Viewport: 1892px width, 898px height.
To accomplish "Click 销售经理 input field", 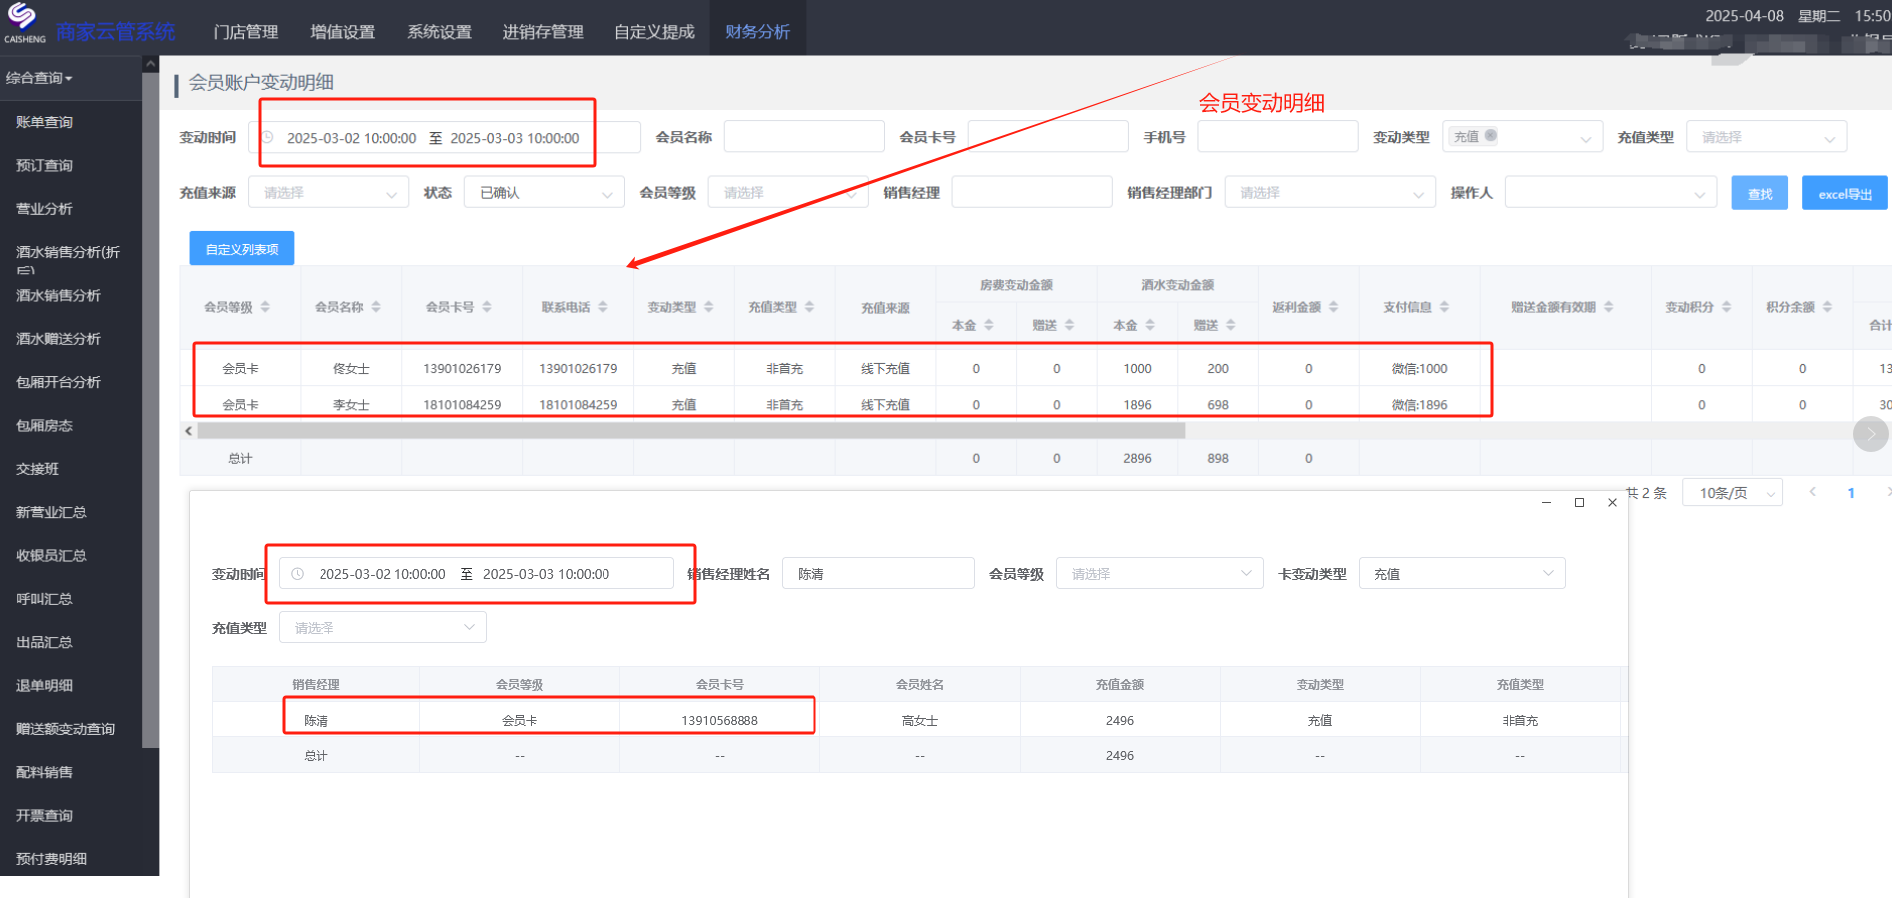I will (x=1032, y=192).
